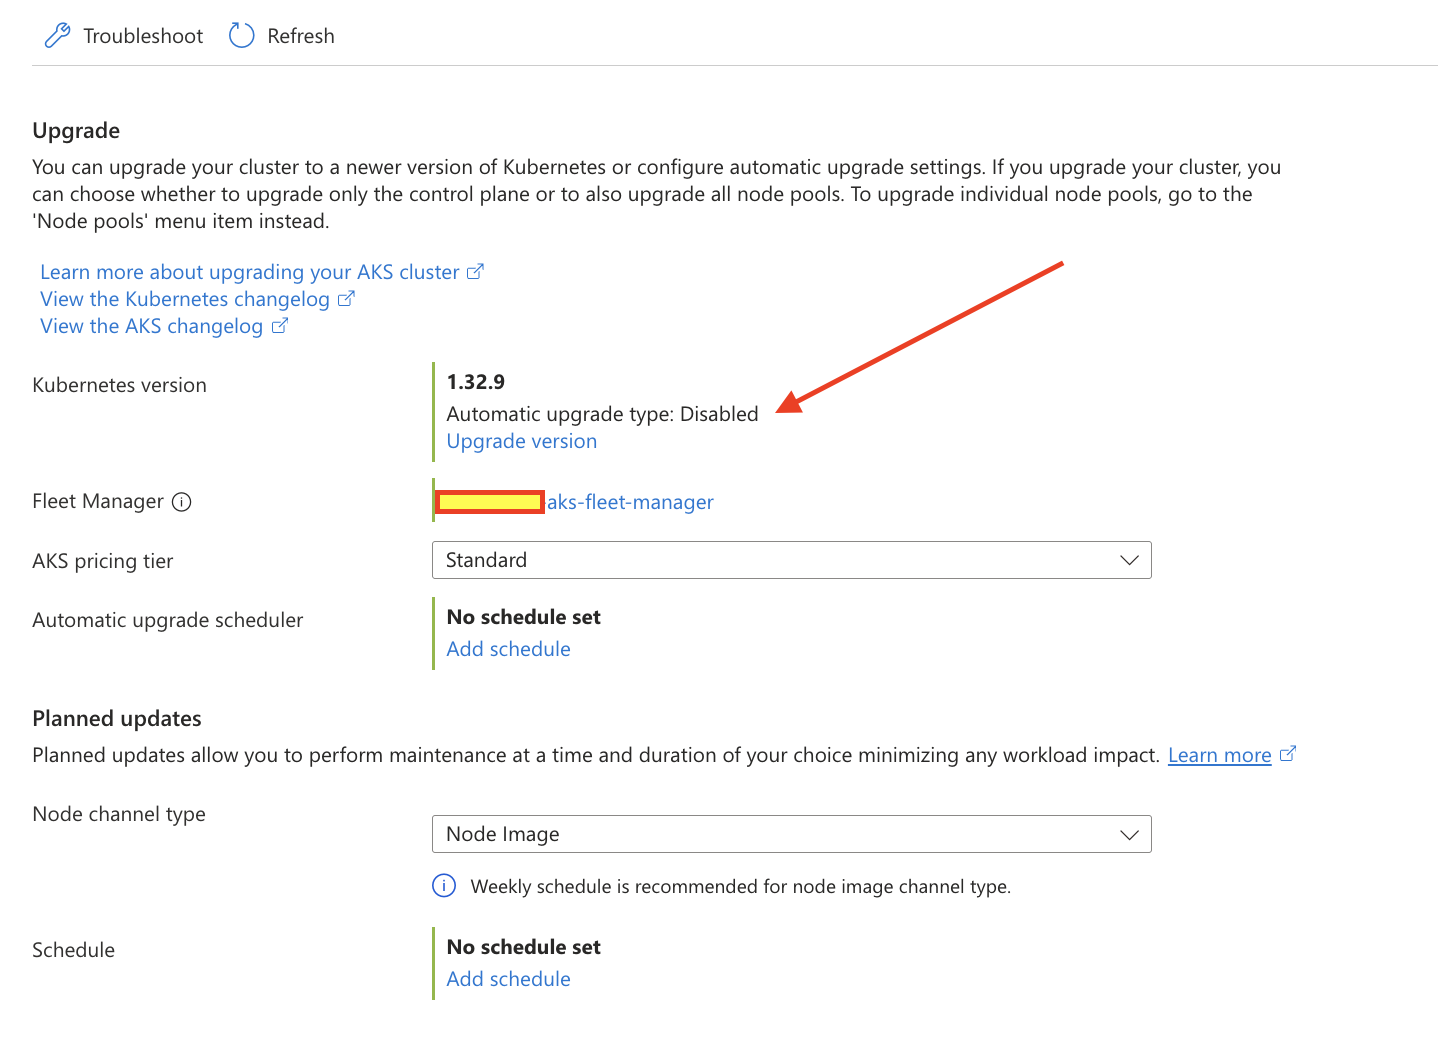The image size is (1438, 1042).
Task: Expand Node Image list via its chevron
Action: pos(1129,834)
